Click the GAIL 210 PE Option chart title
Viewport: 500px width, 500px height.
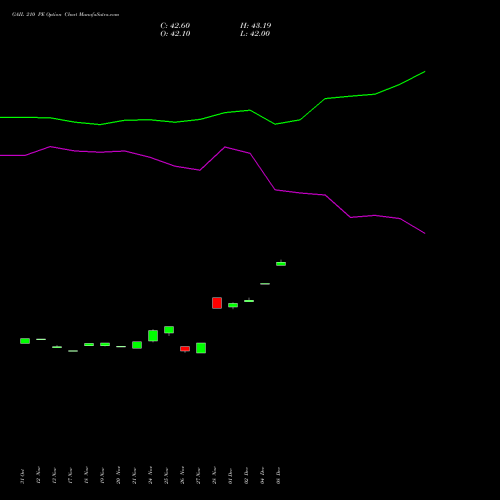click(65, 14)
